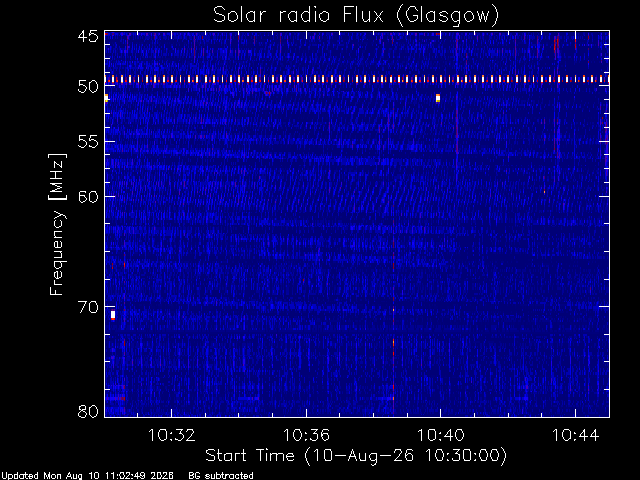This screenshot has height=480, width=640.
Task: Click the 'Frequency [MHz]' axis title
Action: click(57, 224)
